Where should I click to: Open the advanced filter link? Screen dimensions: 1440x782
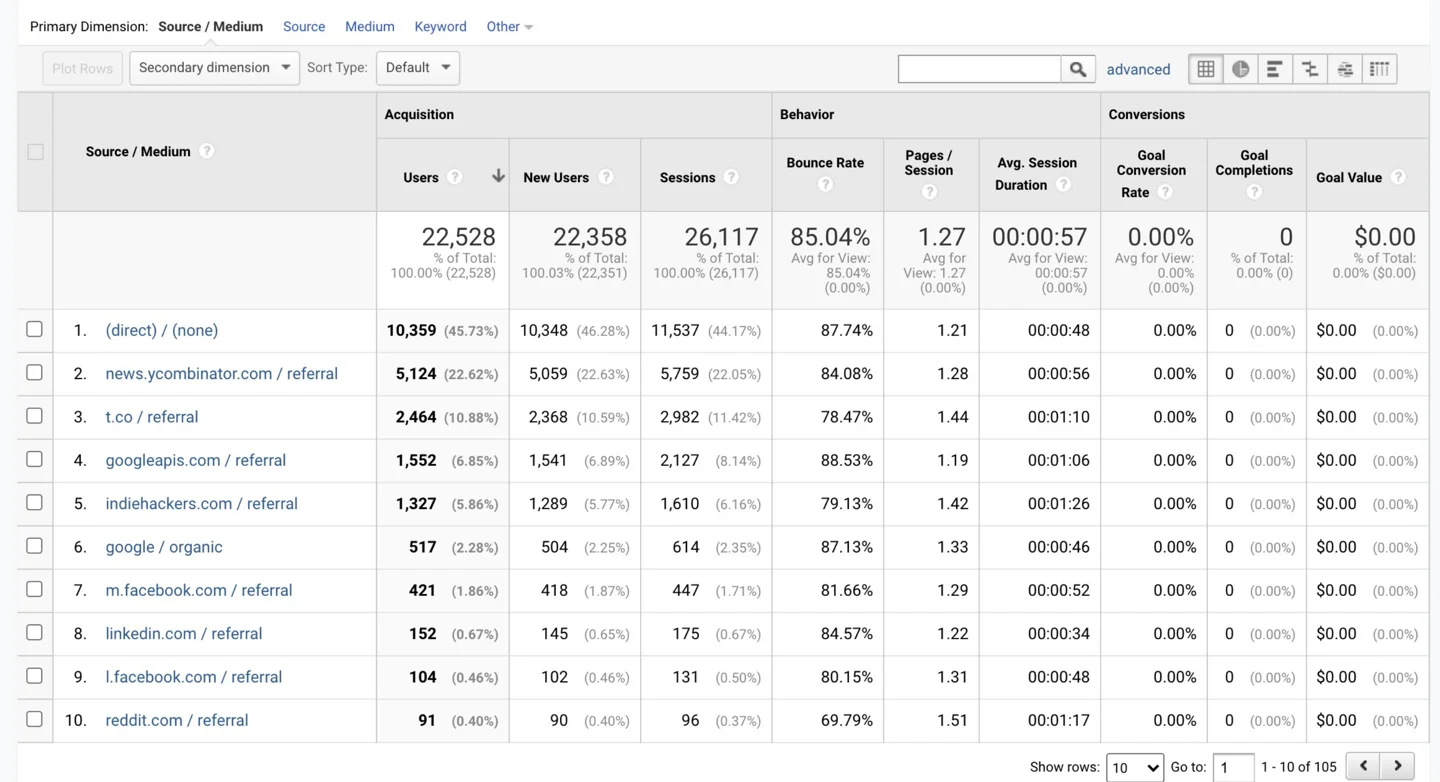point(1138,69)
